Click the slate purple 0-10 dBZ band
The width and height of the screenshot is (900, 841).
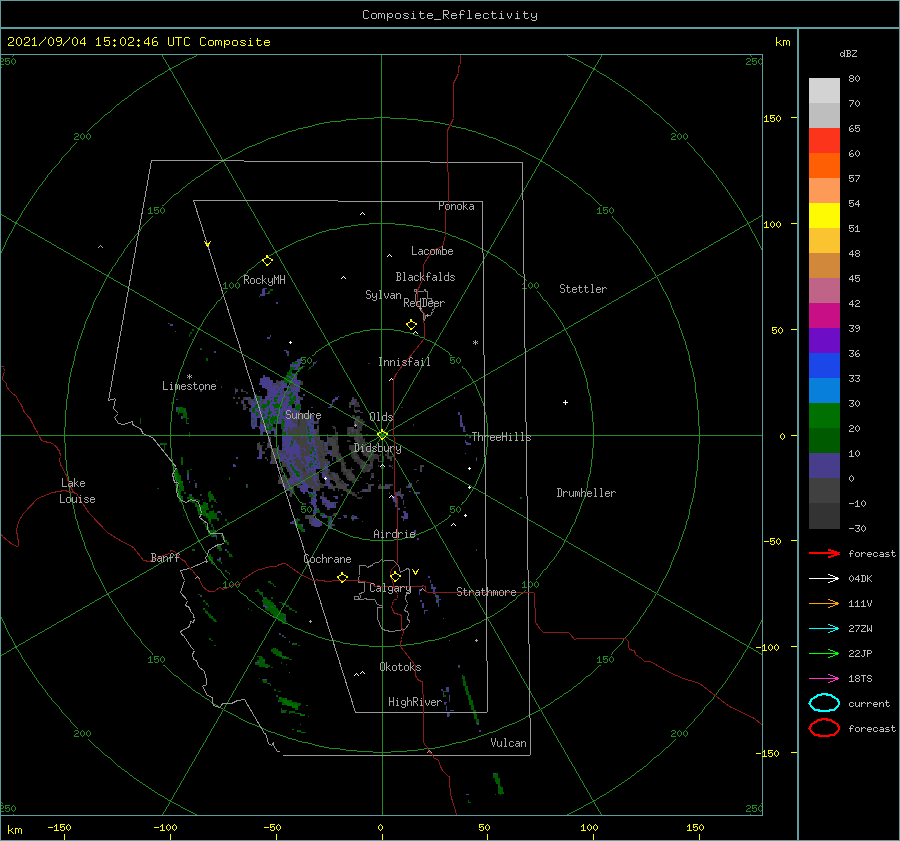click(x=824, y=466)
